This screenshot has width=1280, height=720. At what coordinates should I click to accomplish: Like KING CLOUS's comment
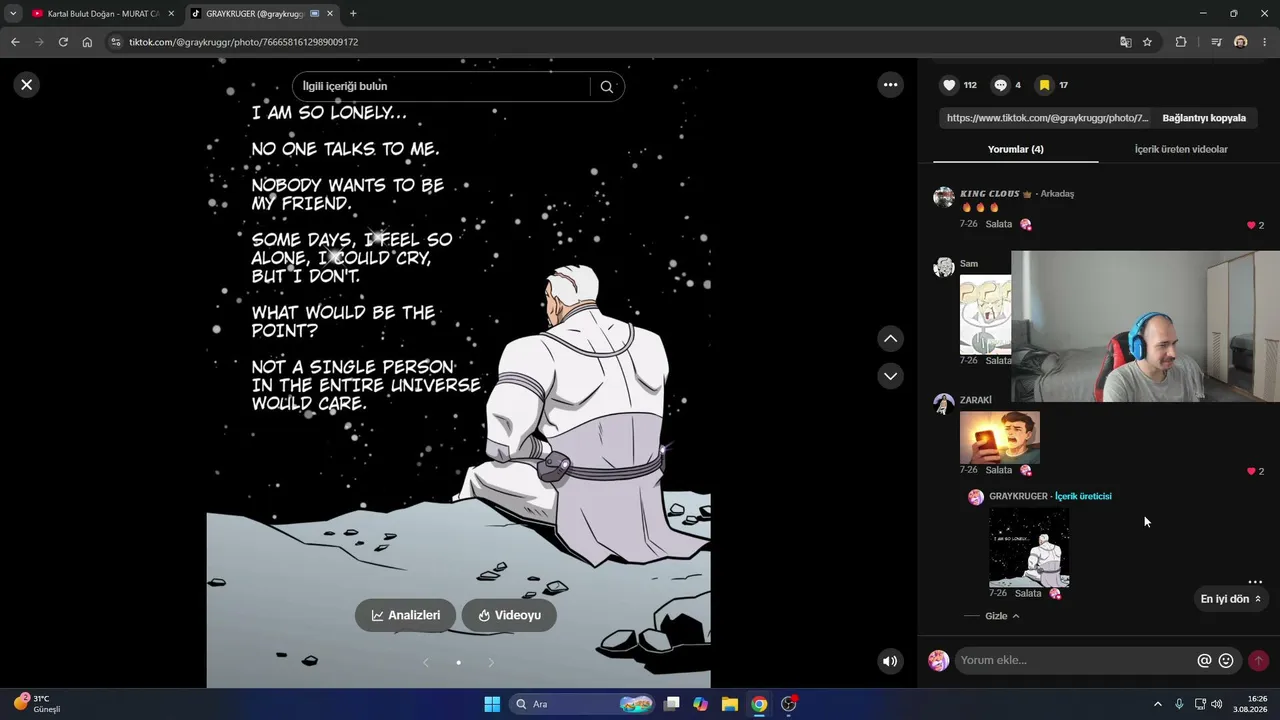pos(1251,225)
